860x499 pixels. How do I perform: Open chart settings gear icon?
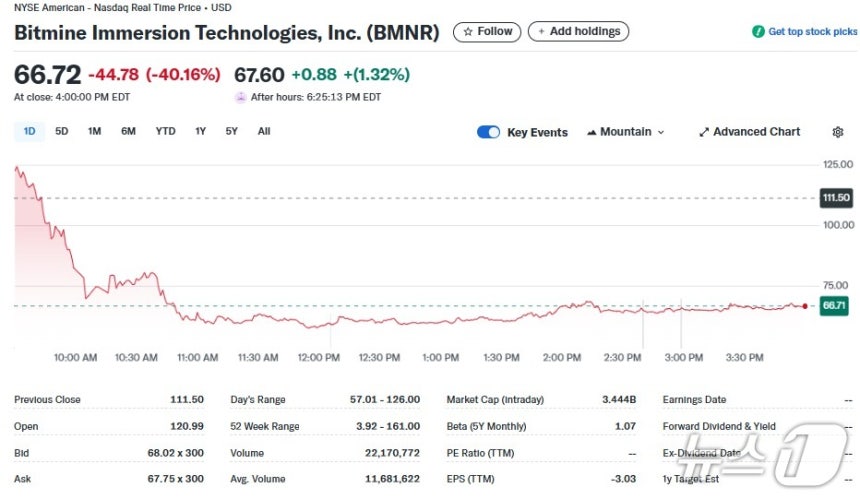tap(838, 132)
